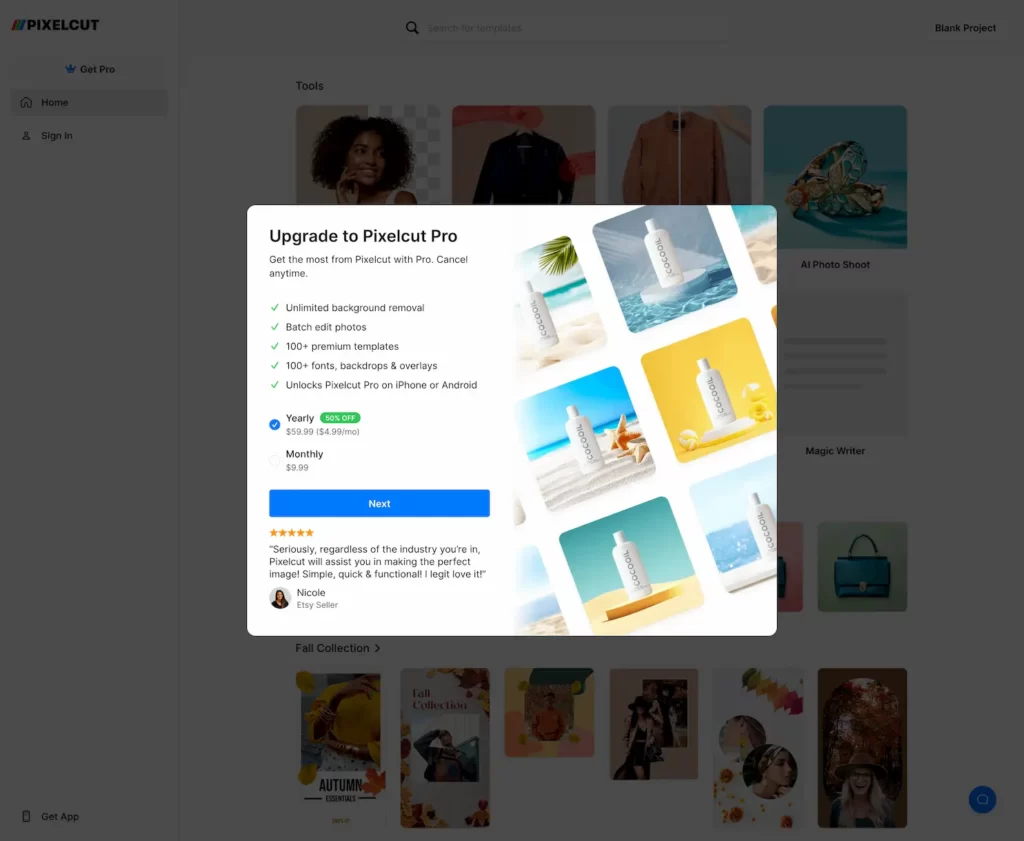The height and width of the screenshot is (841, 1024).
Task: Open the Magic Writer tool
Action: click(x=835, y=363)
